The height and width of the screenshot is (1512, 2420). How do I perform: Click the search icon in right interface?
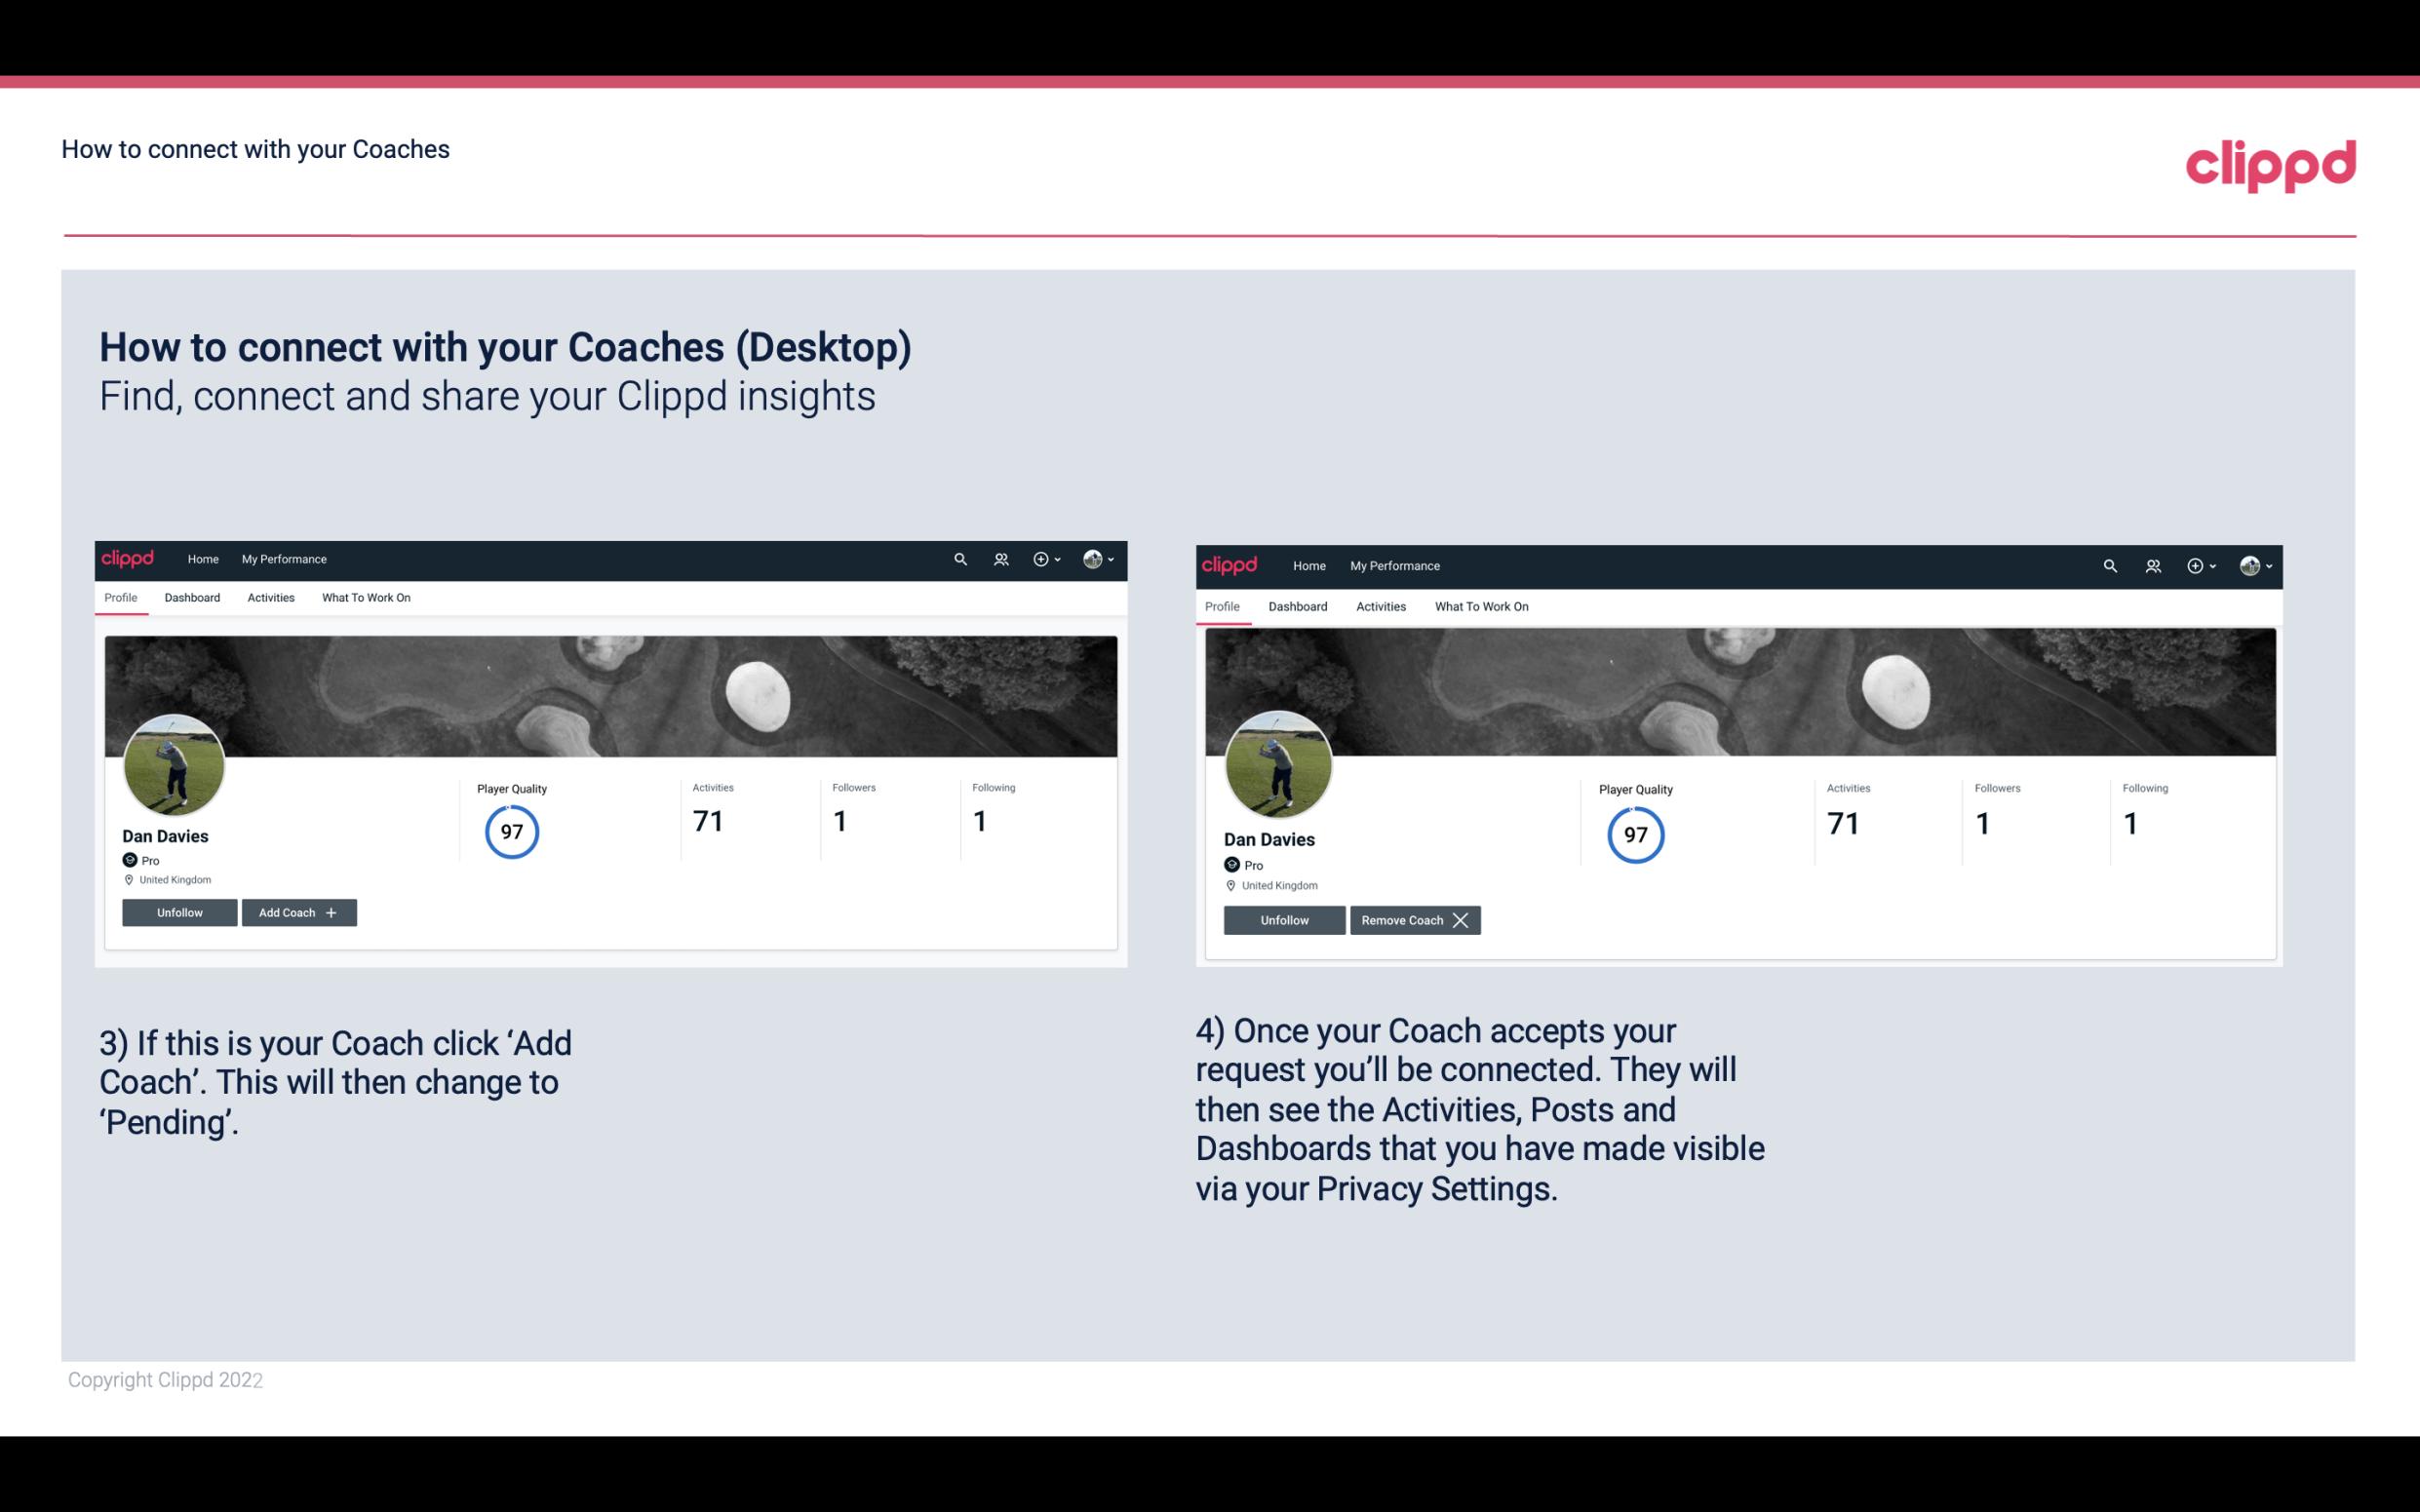coord(2110,564)
